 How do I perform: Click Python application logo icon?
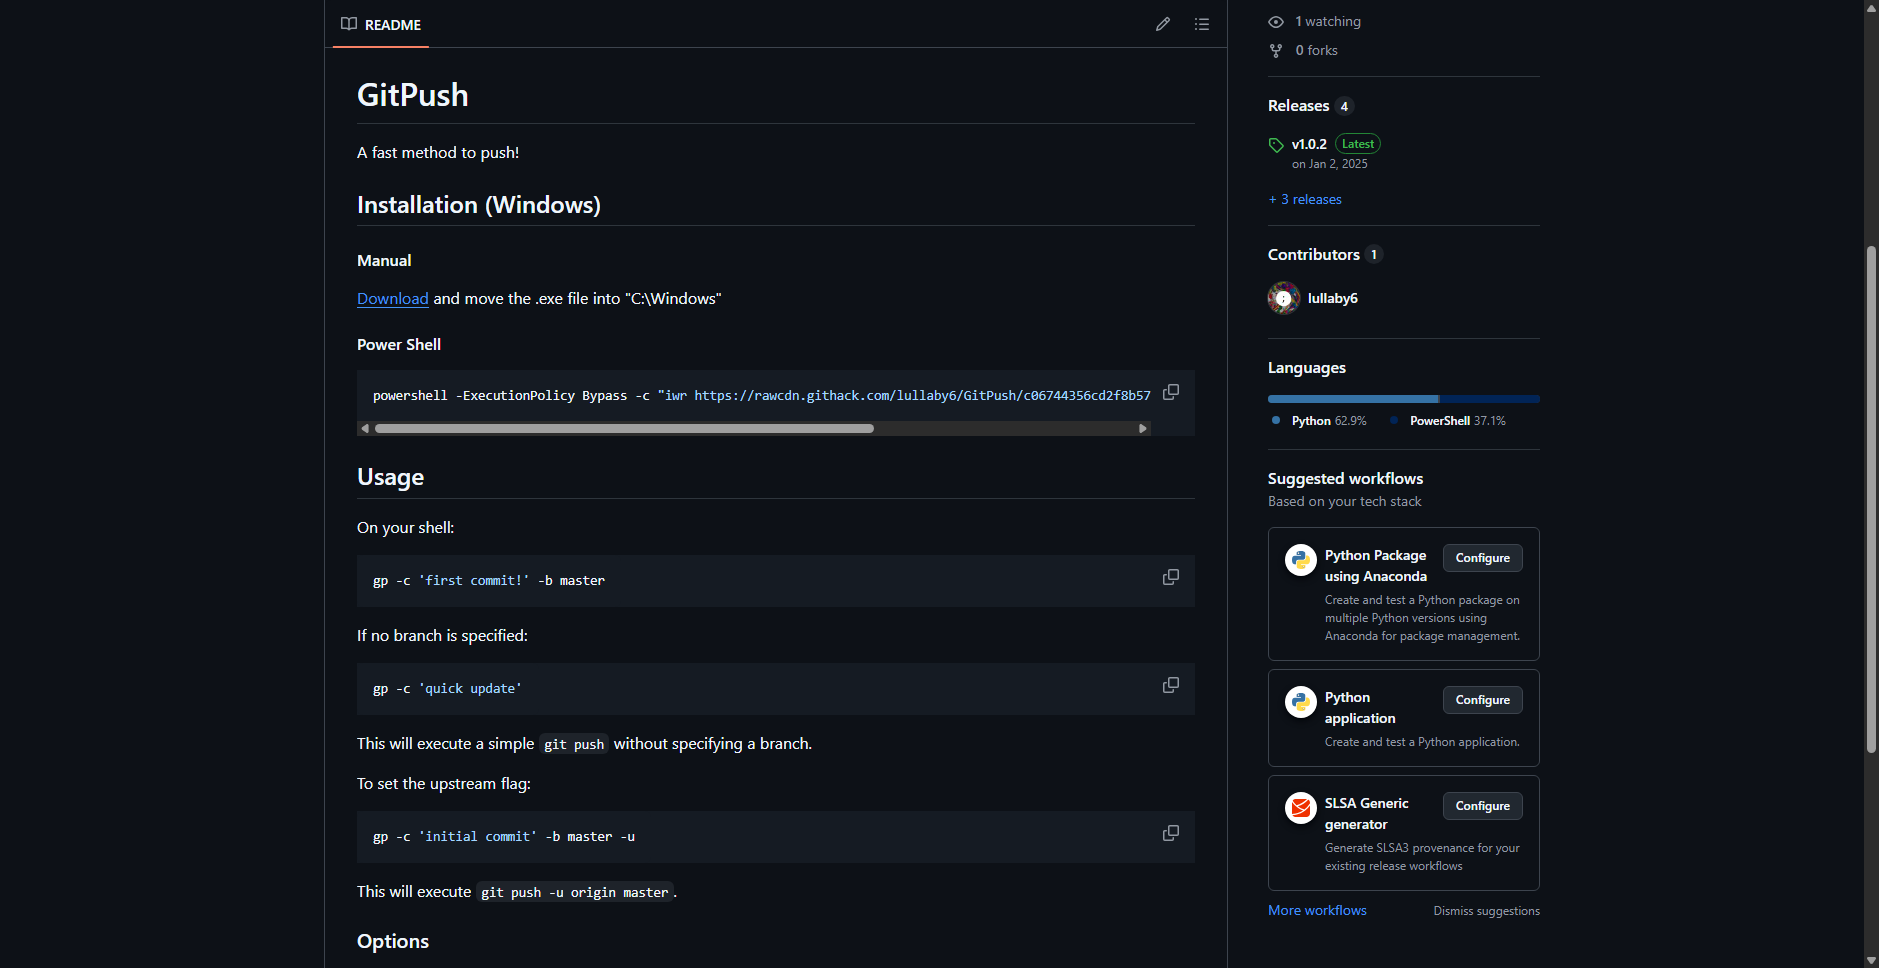tap(1301, 702)
